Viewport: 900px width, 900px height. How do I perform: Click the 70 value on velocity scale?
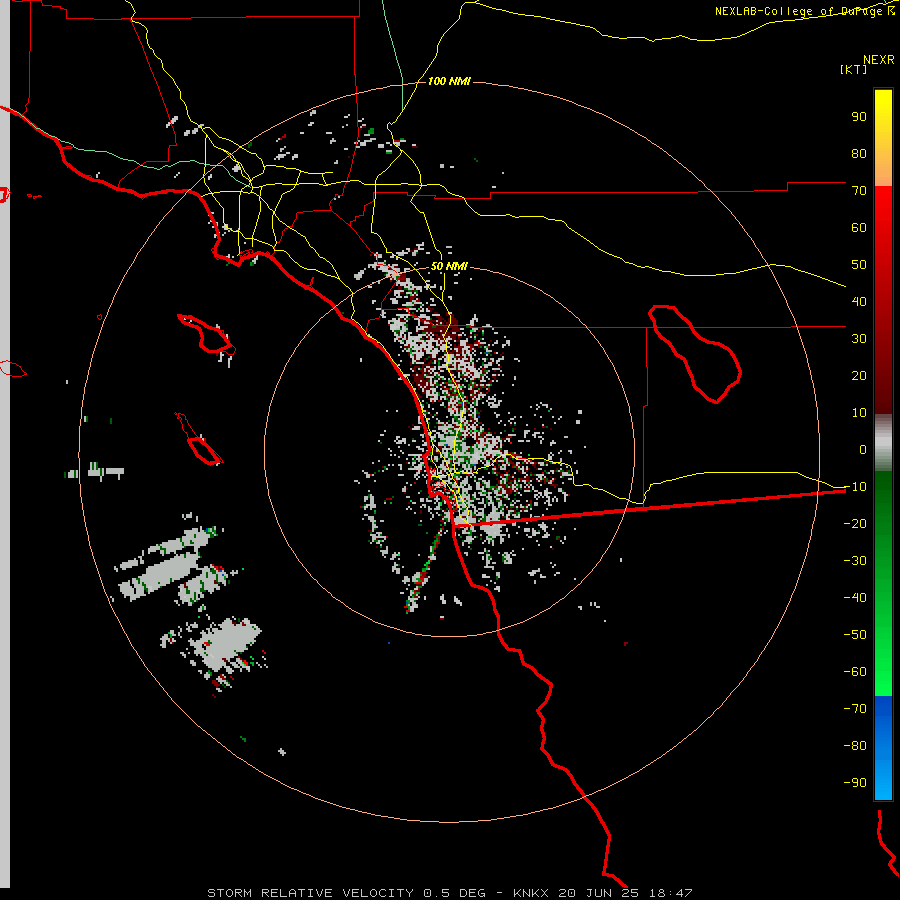pyautogui.click(x=859, y=191)
